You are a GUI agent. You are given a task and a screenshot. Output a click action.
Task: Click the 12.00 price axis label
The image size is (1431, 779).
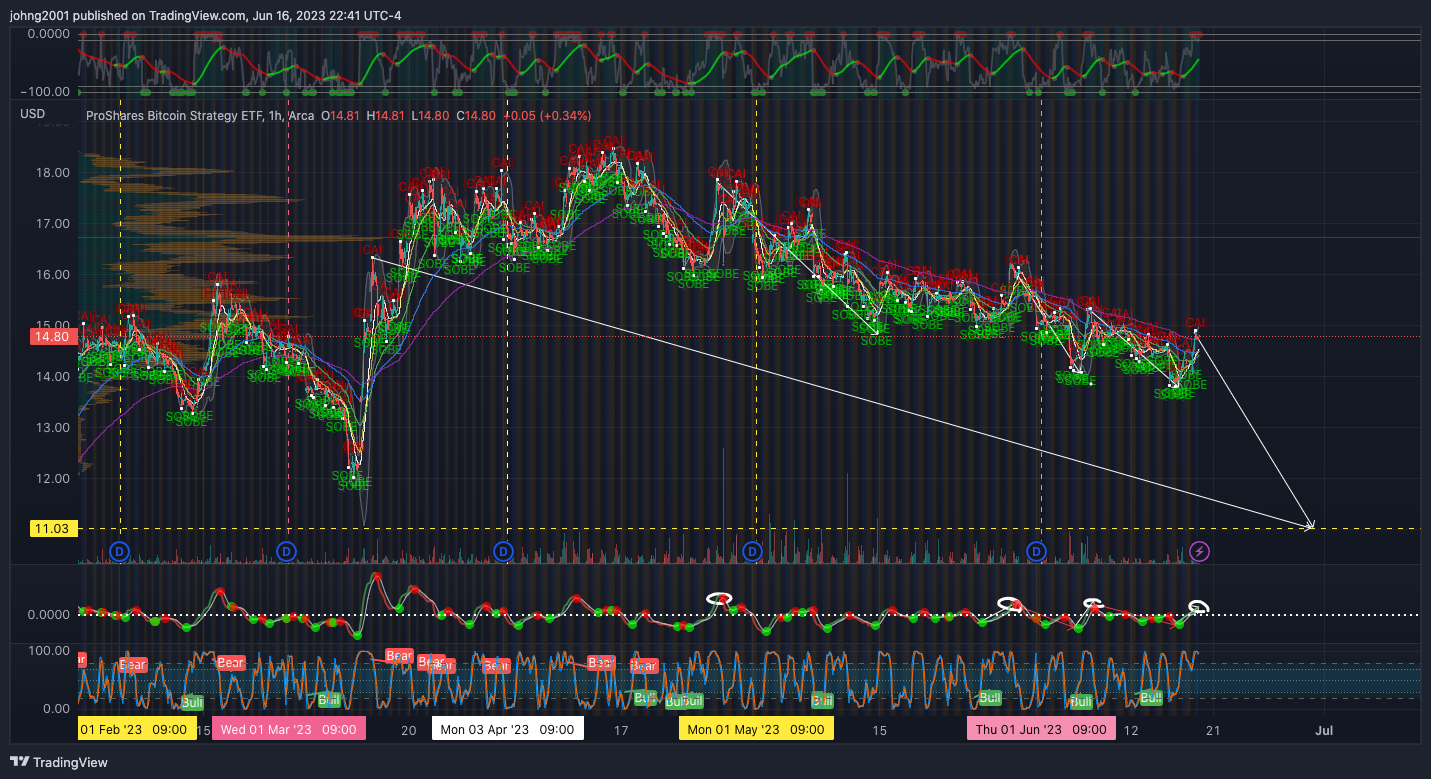(x=53, y=479)
